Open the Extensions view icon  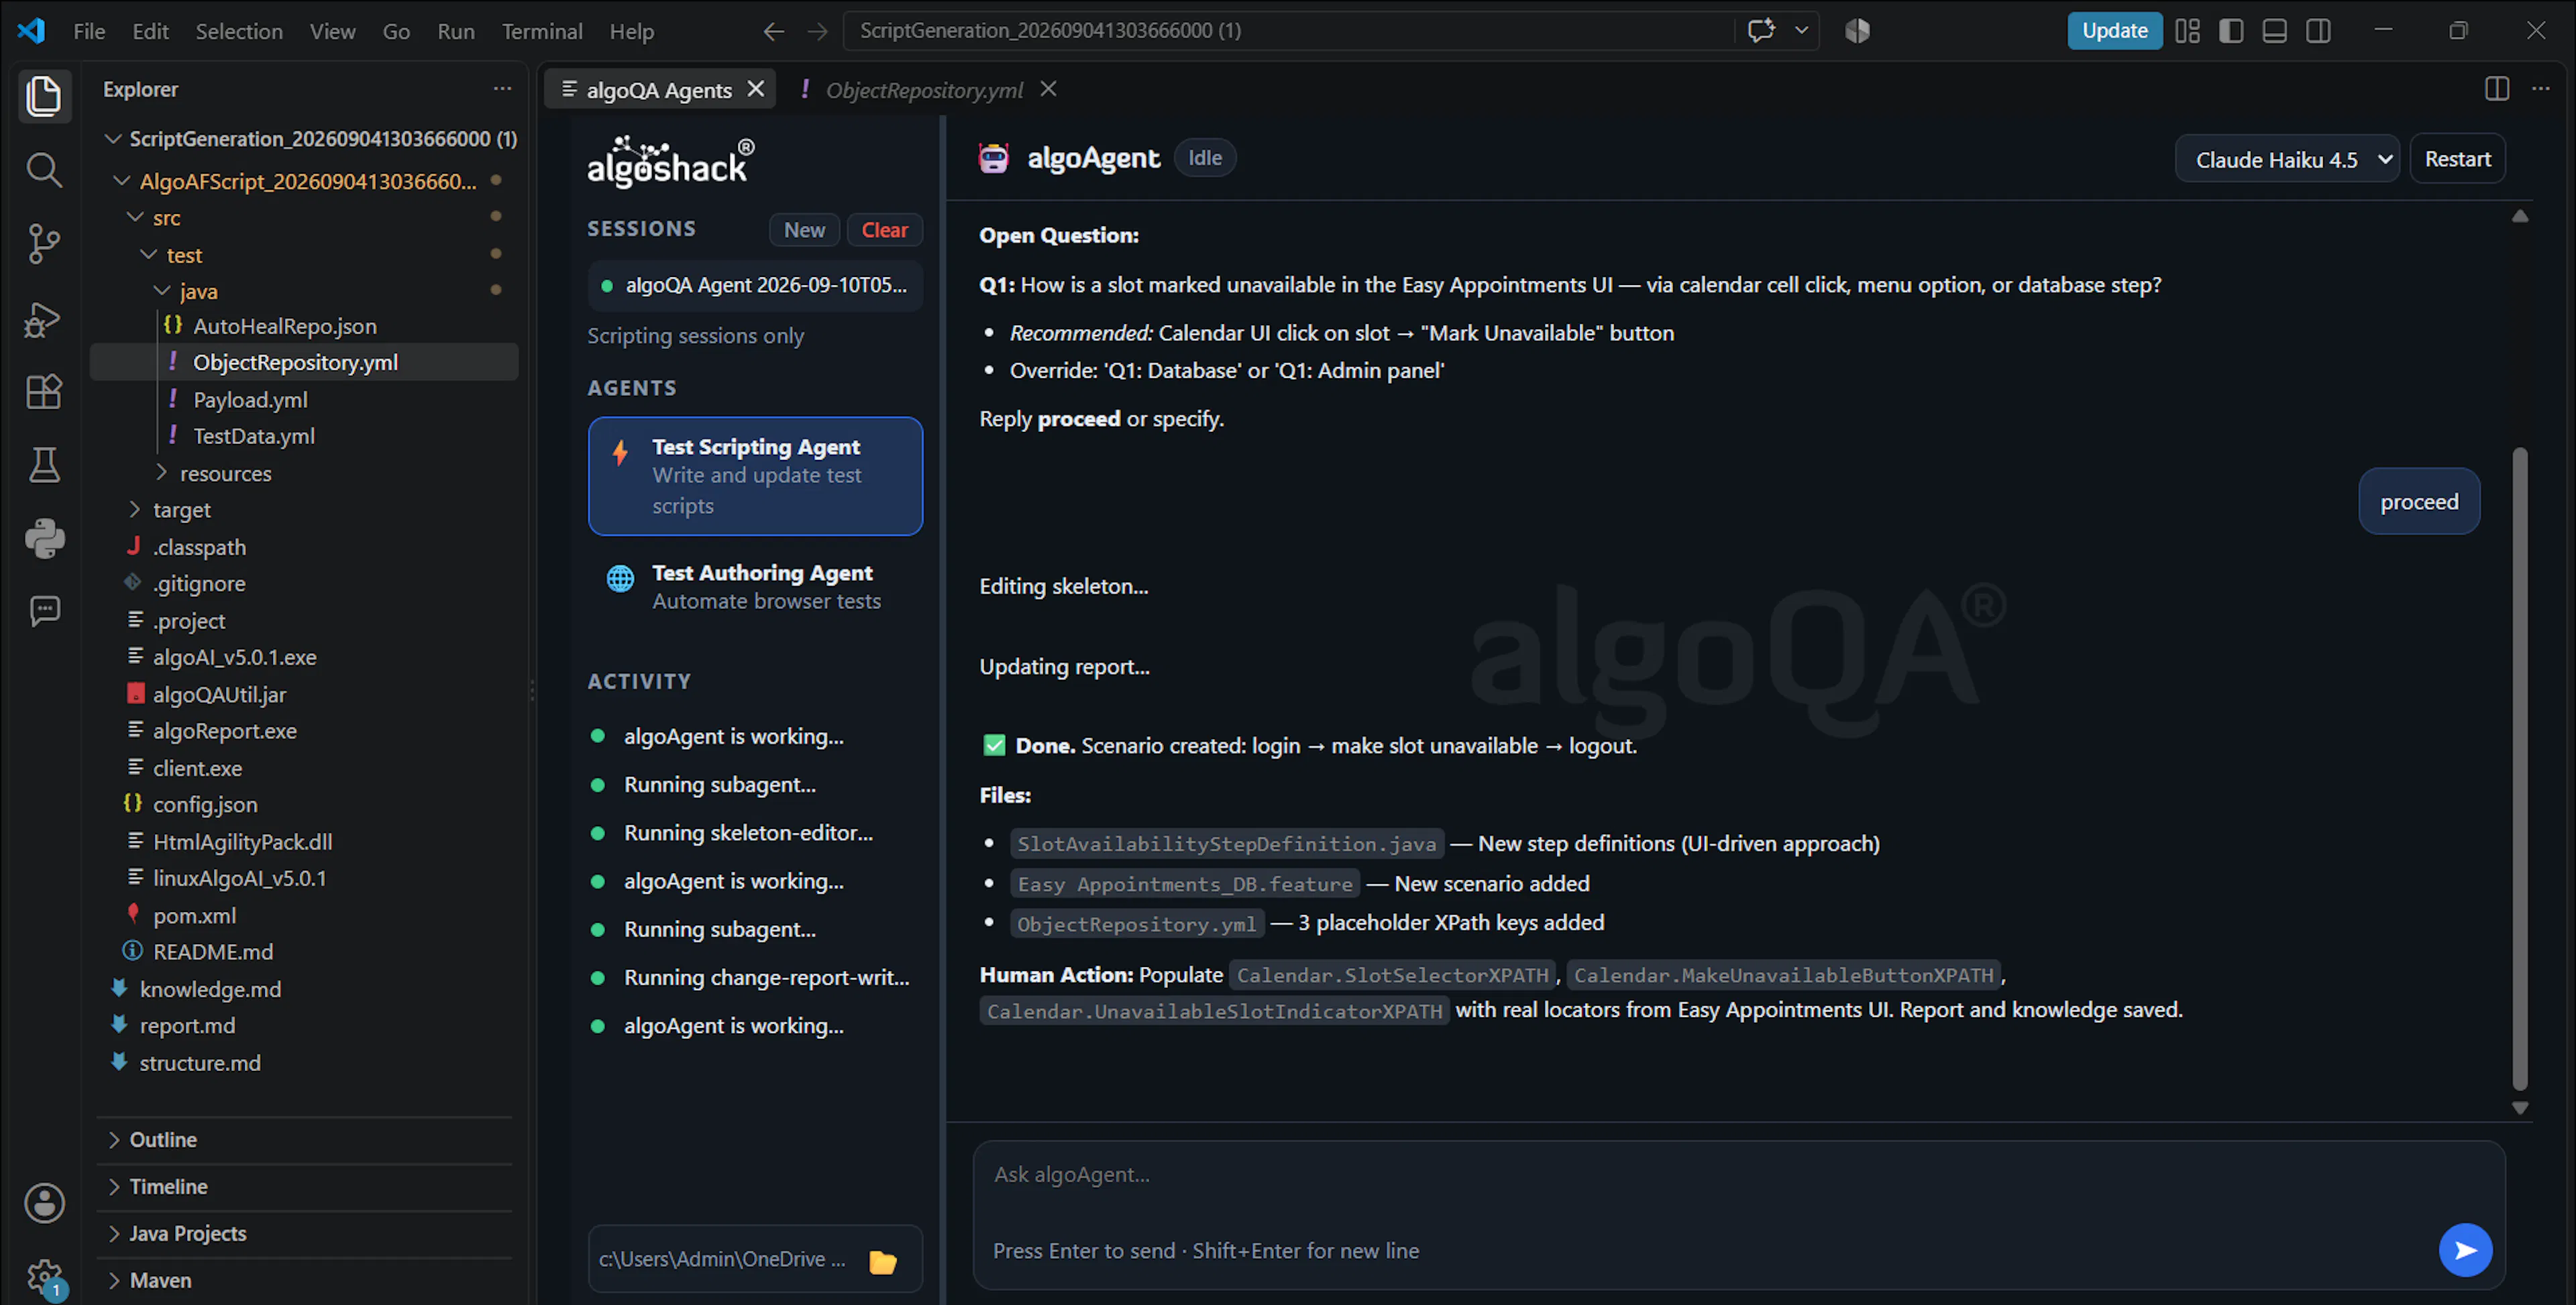pyautogui.click(x=43, y=391)
